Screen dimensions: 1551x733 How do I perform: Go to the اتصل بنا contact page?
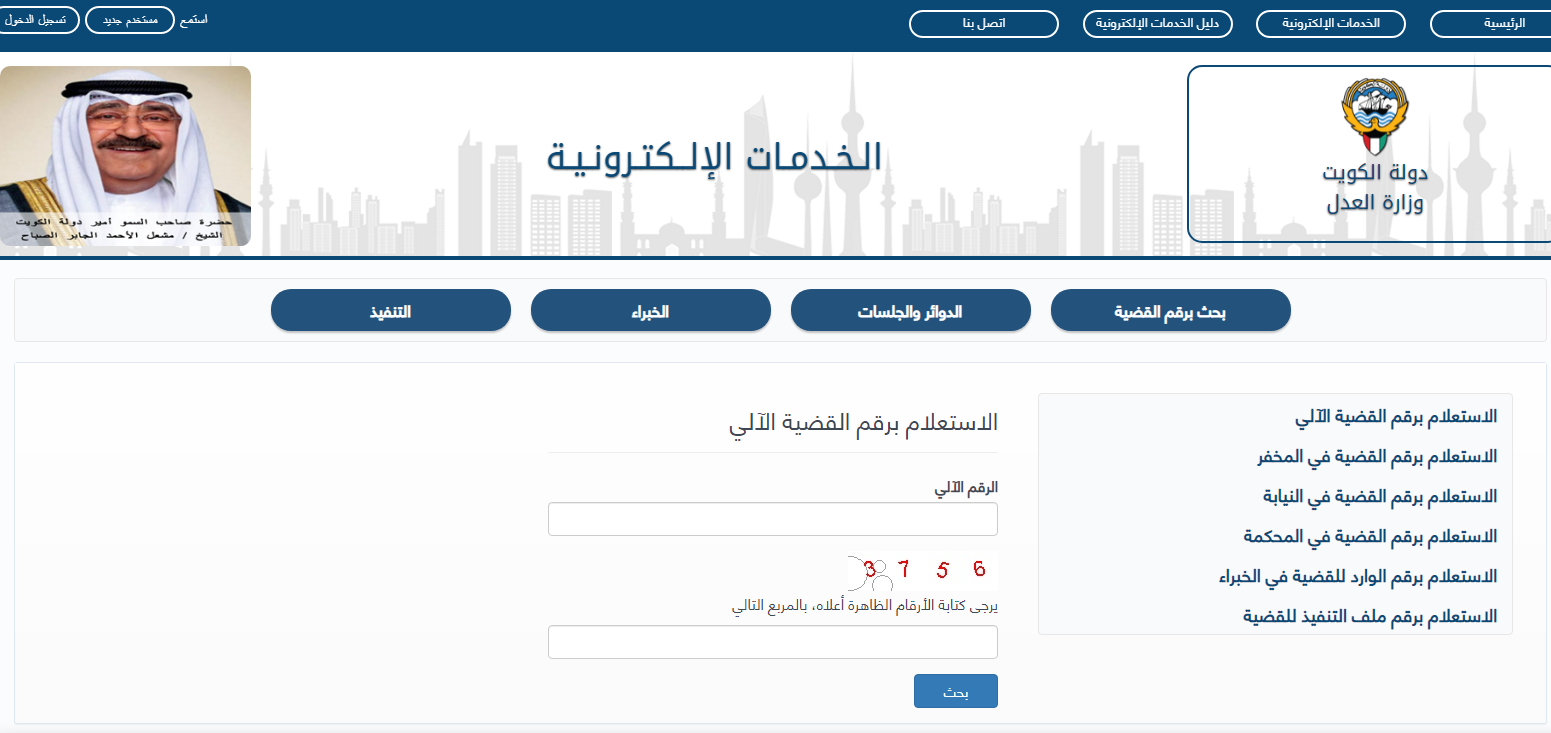[x=983, y=23]
